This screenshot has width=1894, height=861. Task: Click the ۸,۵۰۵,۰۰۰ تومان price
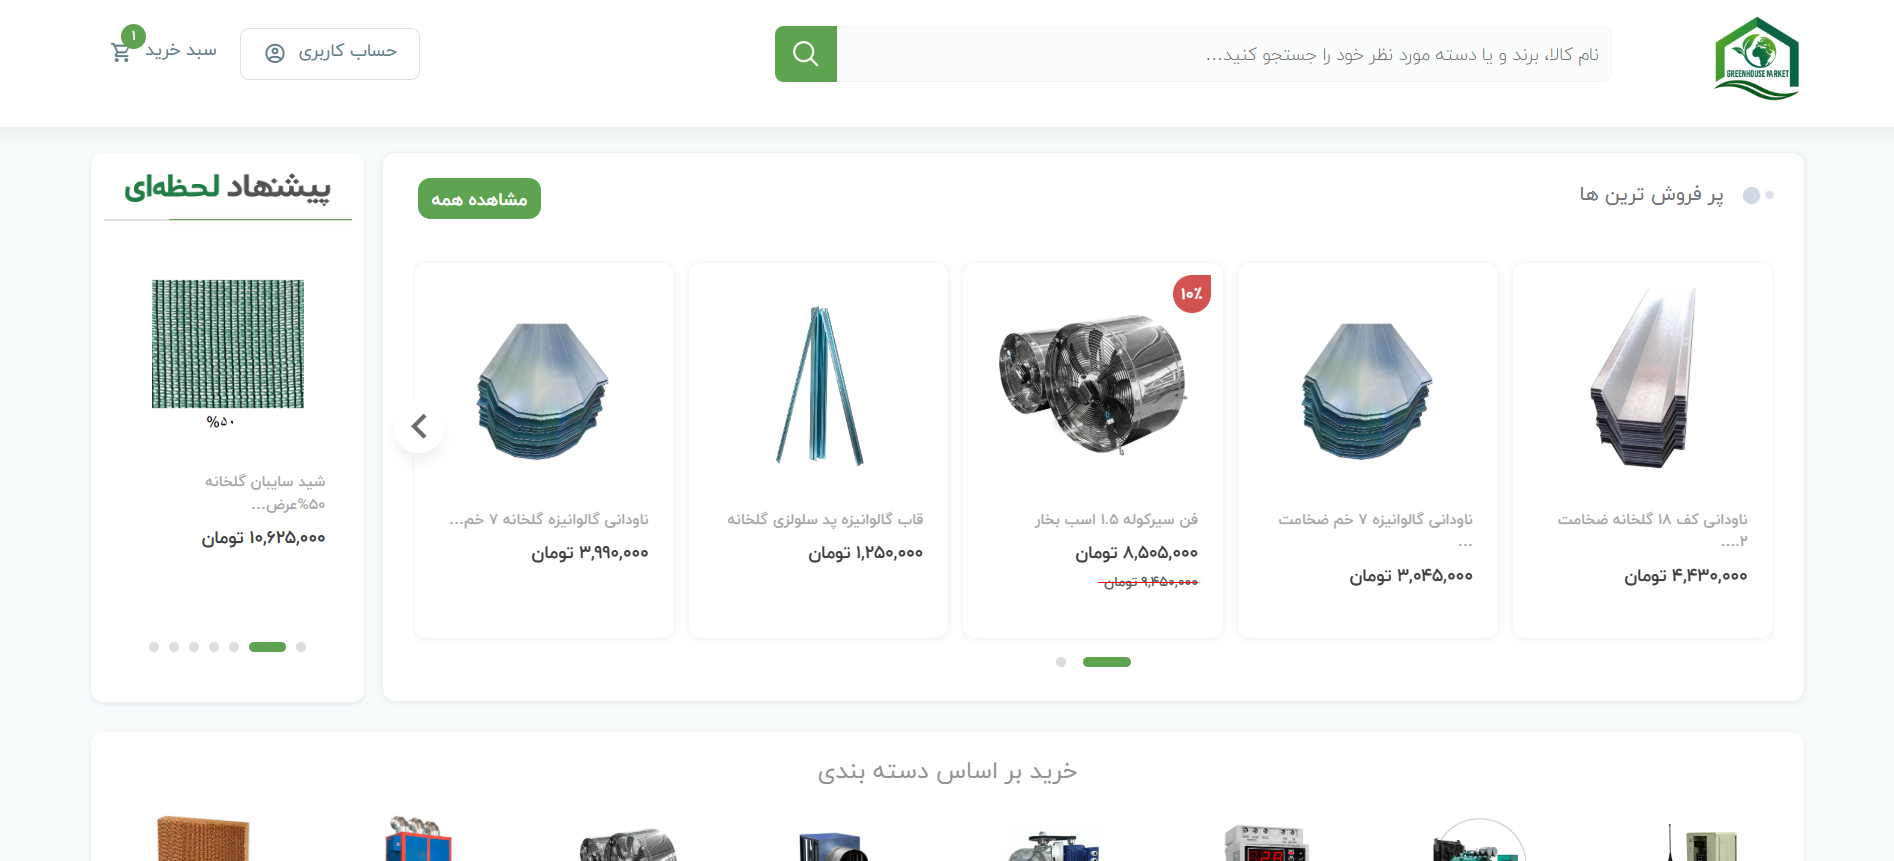(1136, 553)
